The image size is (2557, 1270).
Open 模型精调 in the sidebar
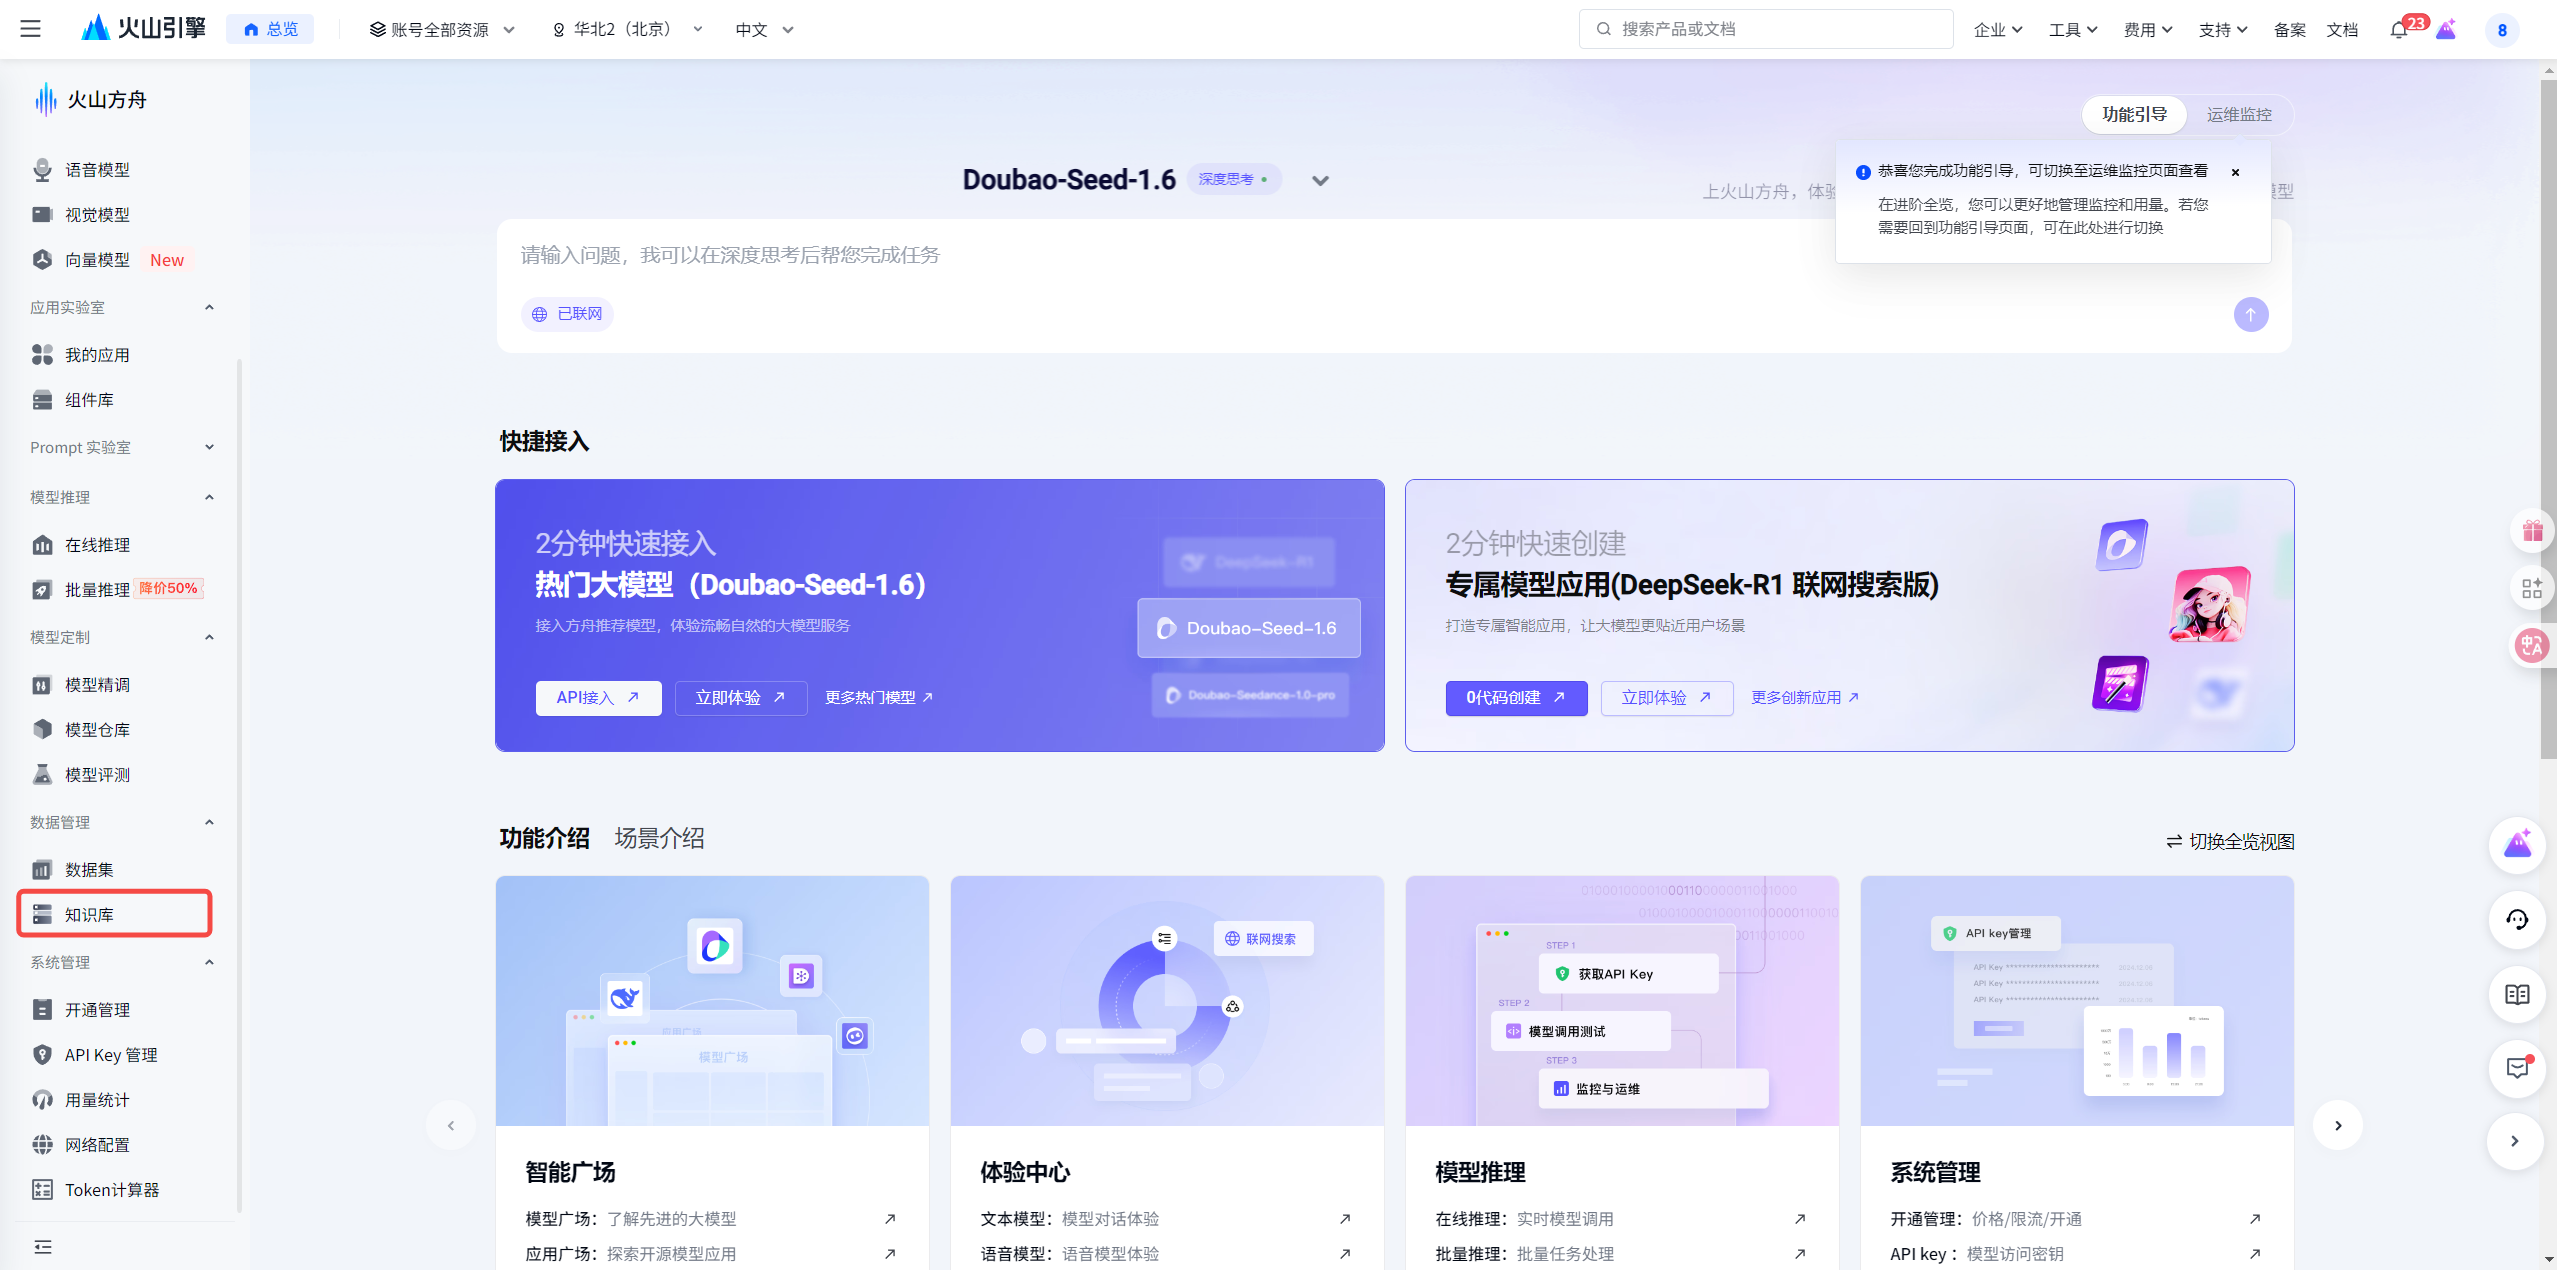point(97,685)
